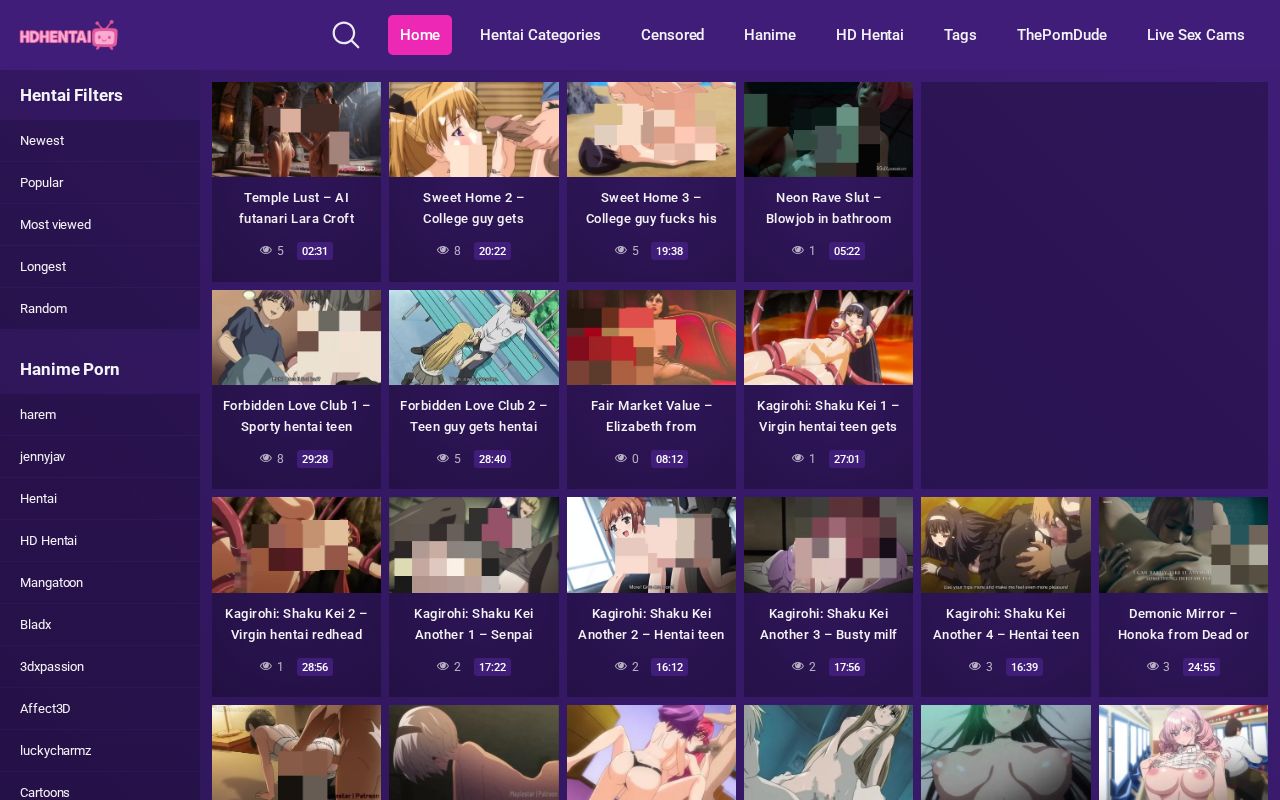The image size is (1280, 800).
Task: Click the views eye icon on Sweet Home 2 card
Action: pos(443,250)
